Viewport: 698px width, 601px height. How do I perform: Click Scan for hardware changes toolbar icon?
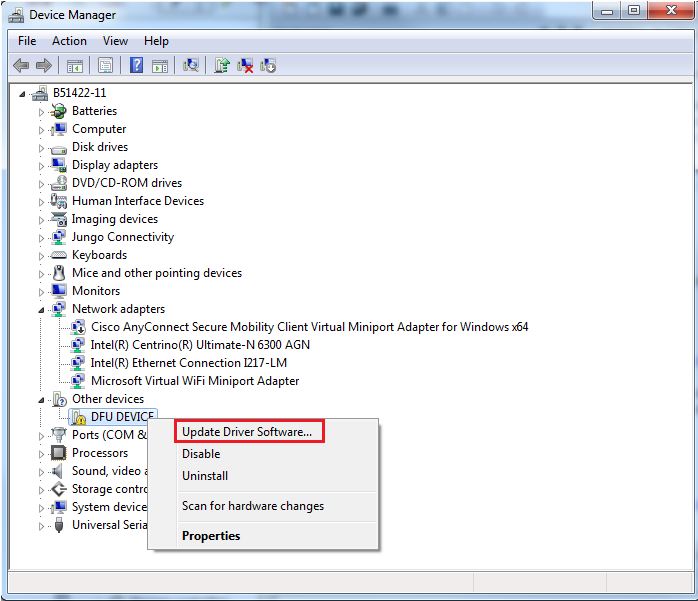[x=191, y=66]
